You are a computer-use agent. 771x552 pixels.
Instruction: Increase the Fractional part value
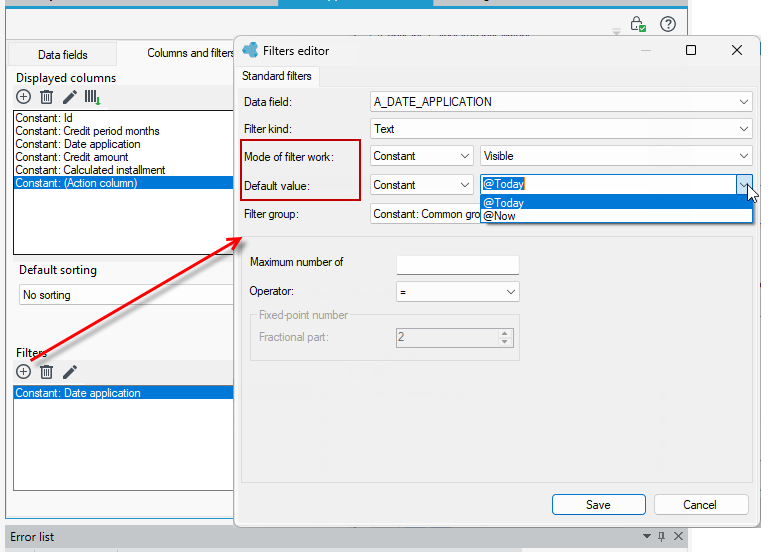pyautogui.click(x=504, y=333)
